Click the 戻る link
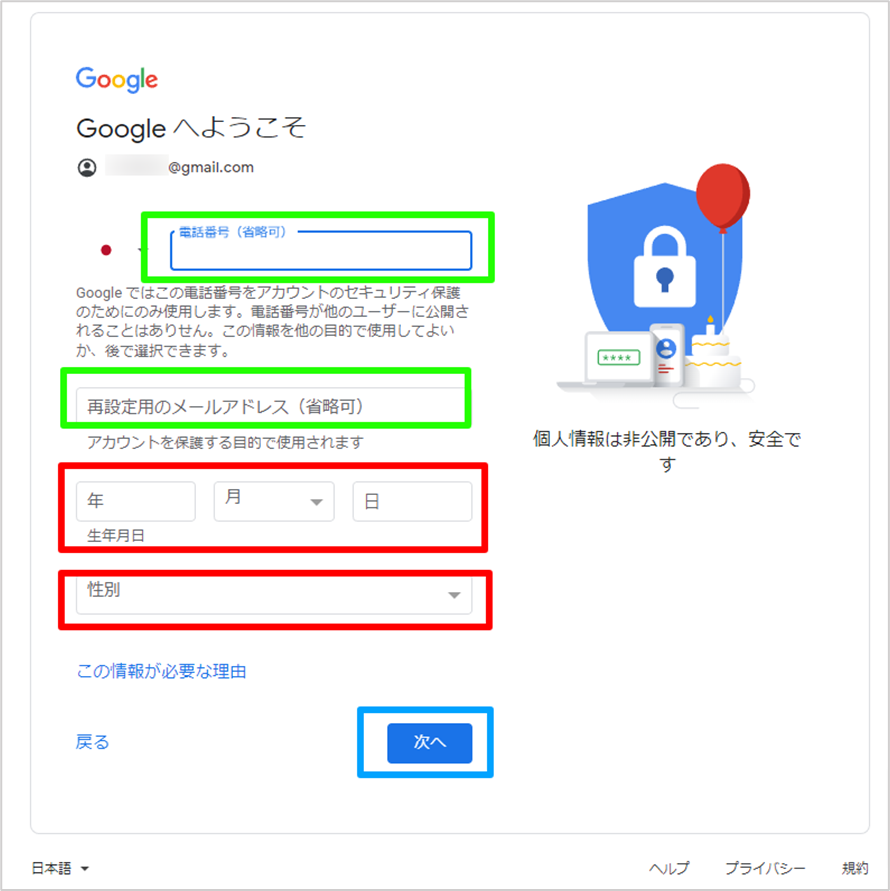 click(92, 742)
